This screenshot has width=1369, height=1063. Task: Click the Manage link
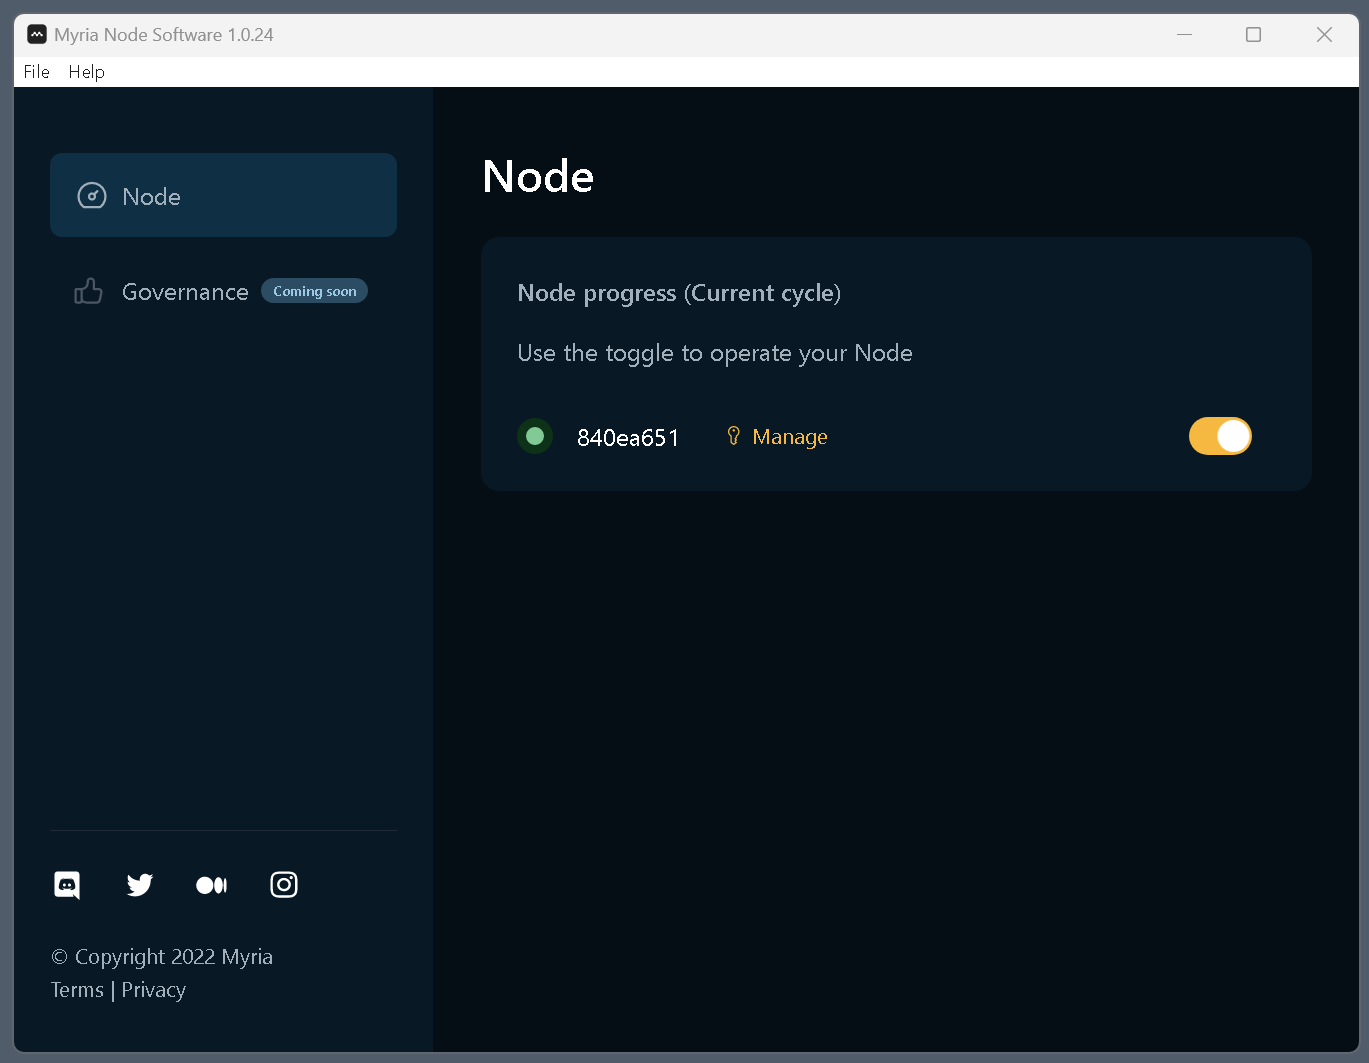[790, 437]
